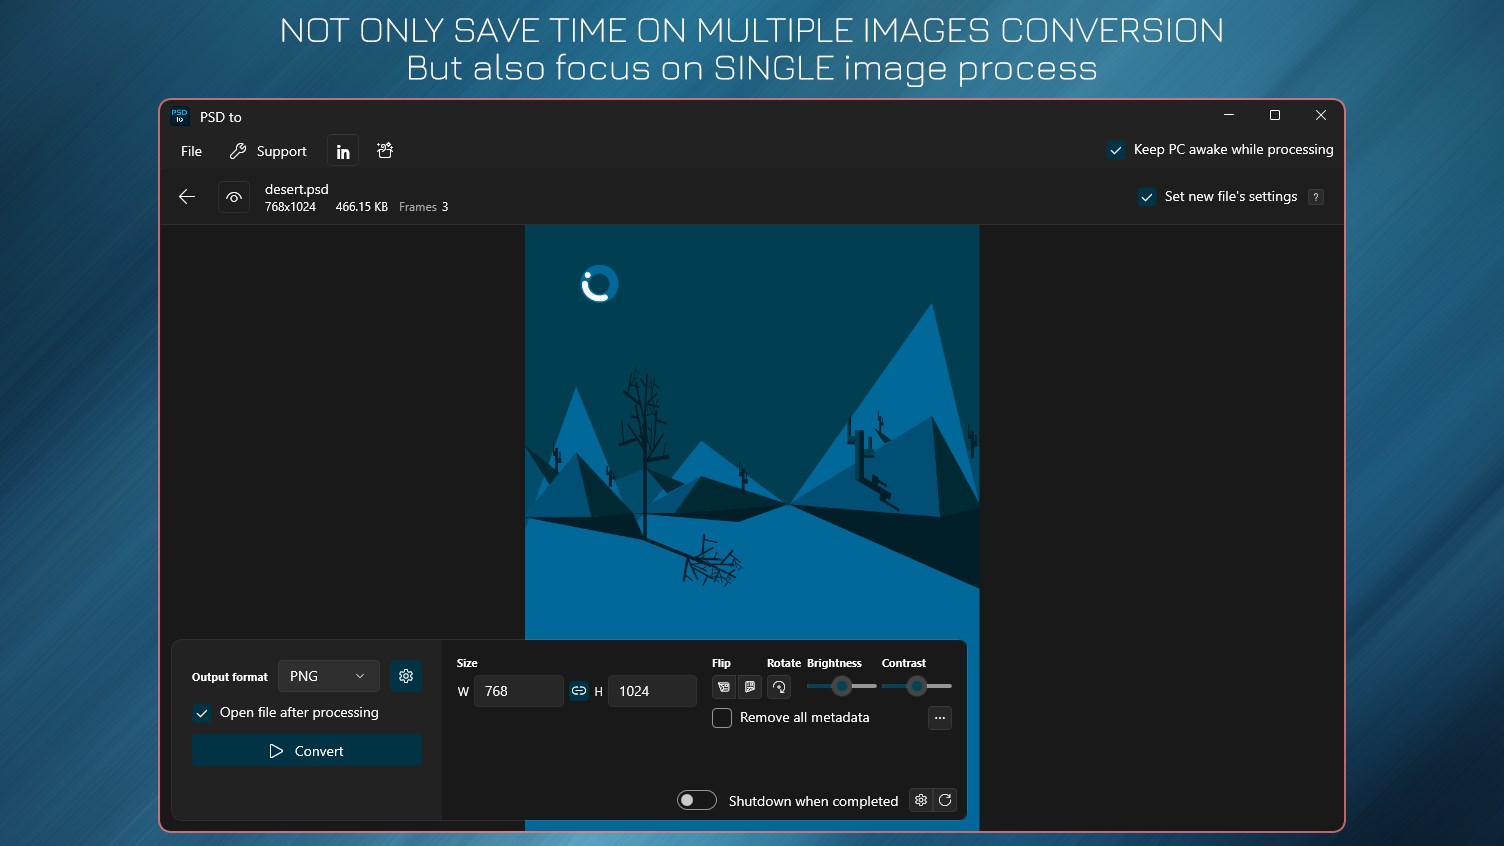Viewport: 1504px width, 846px height.
Task: Close the PSD to window
Action: click(x=1321, y=115)
